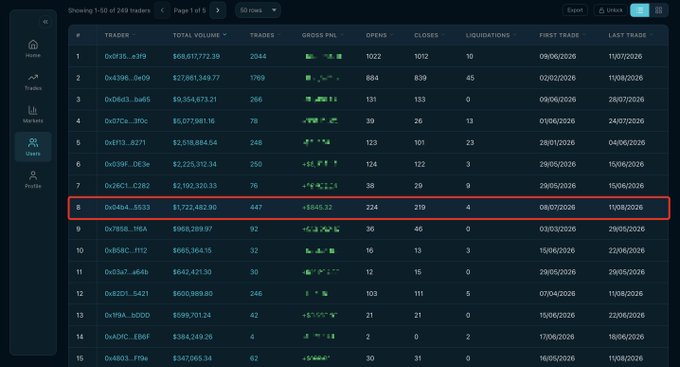
Task: Open the Home section in the sidebar
Action: click(x=33, y=49)
